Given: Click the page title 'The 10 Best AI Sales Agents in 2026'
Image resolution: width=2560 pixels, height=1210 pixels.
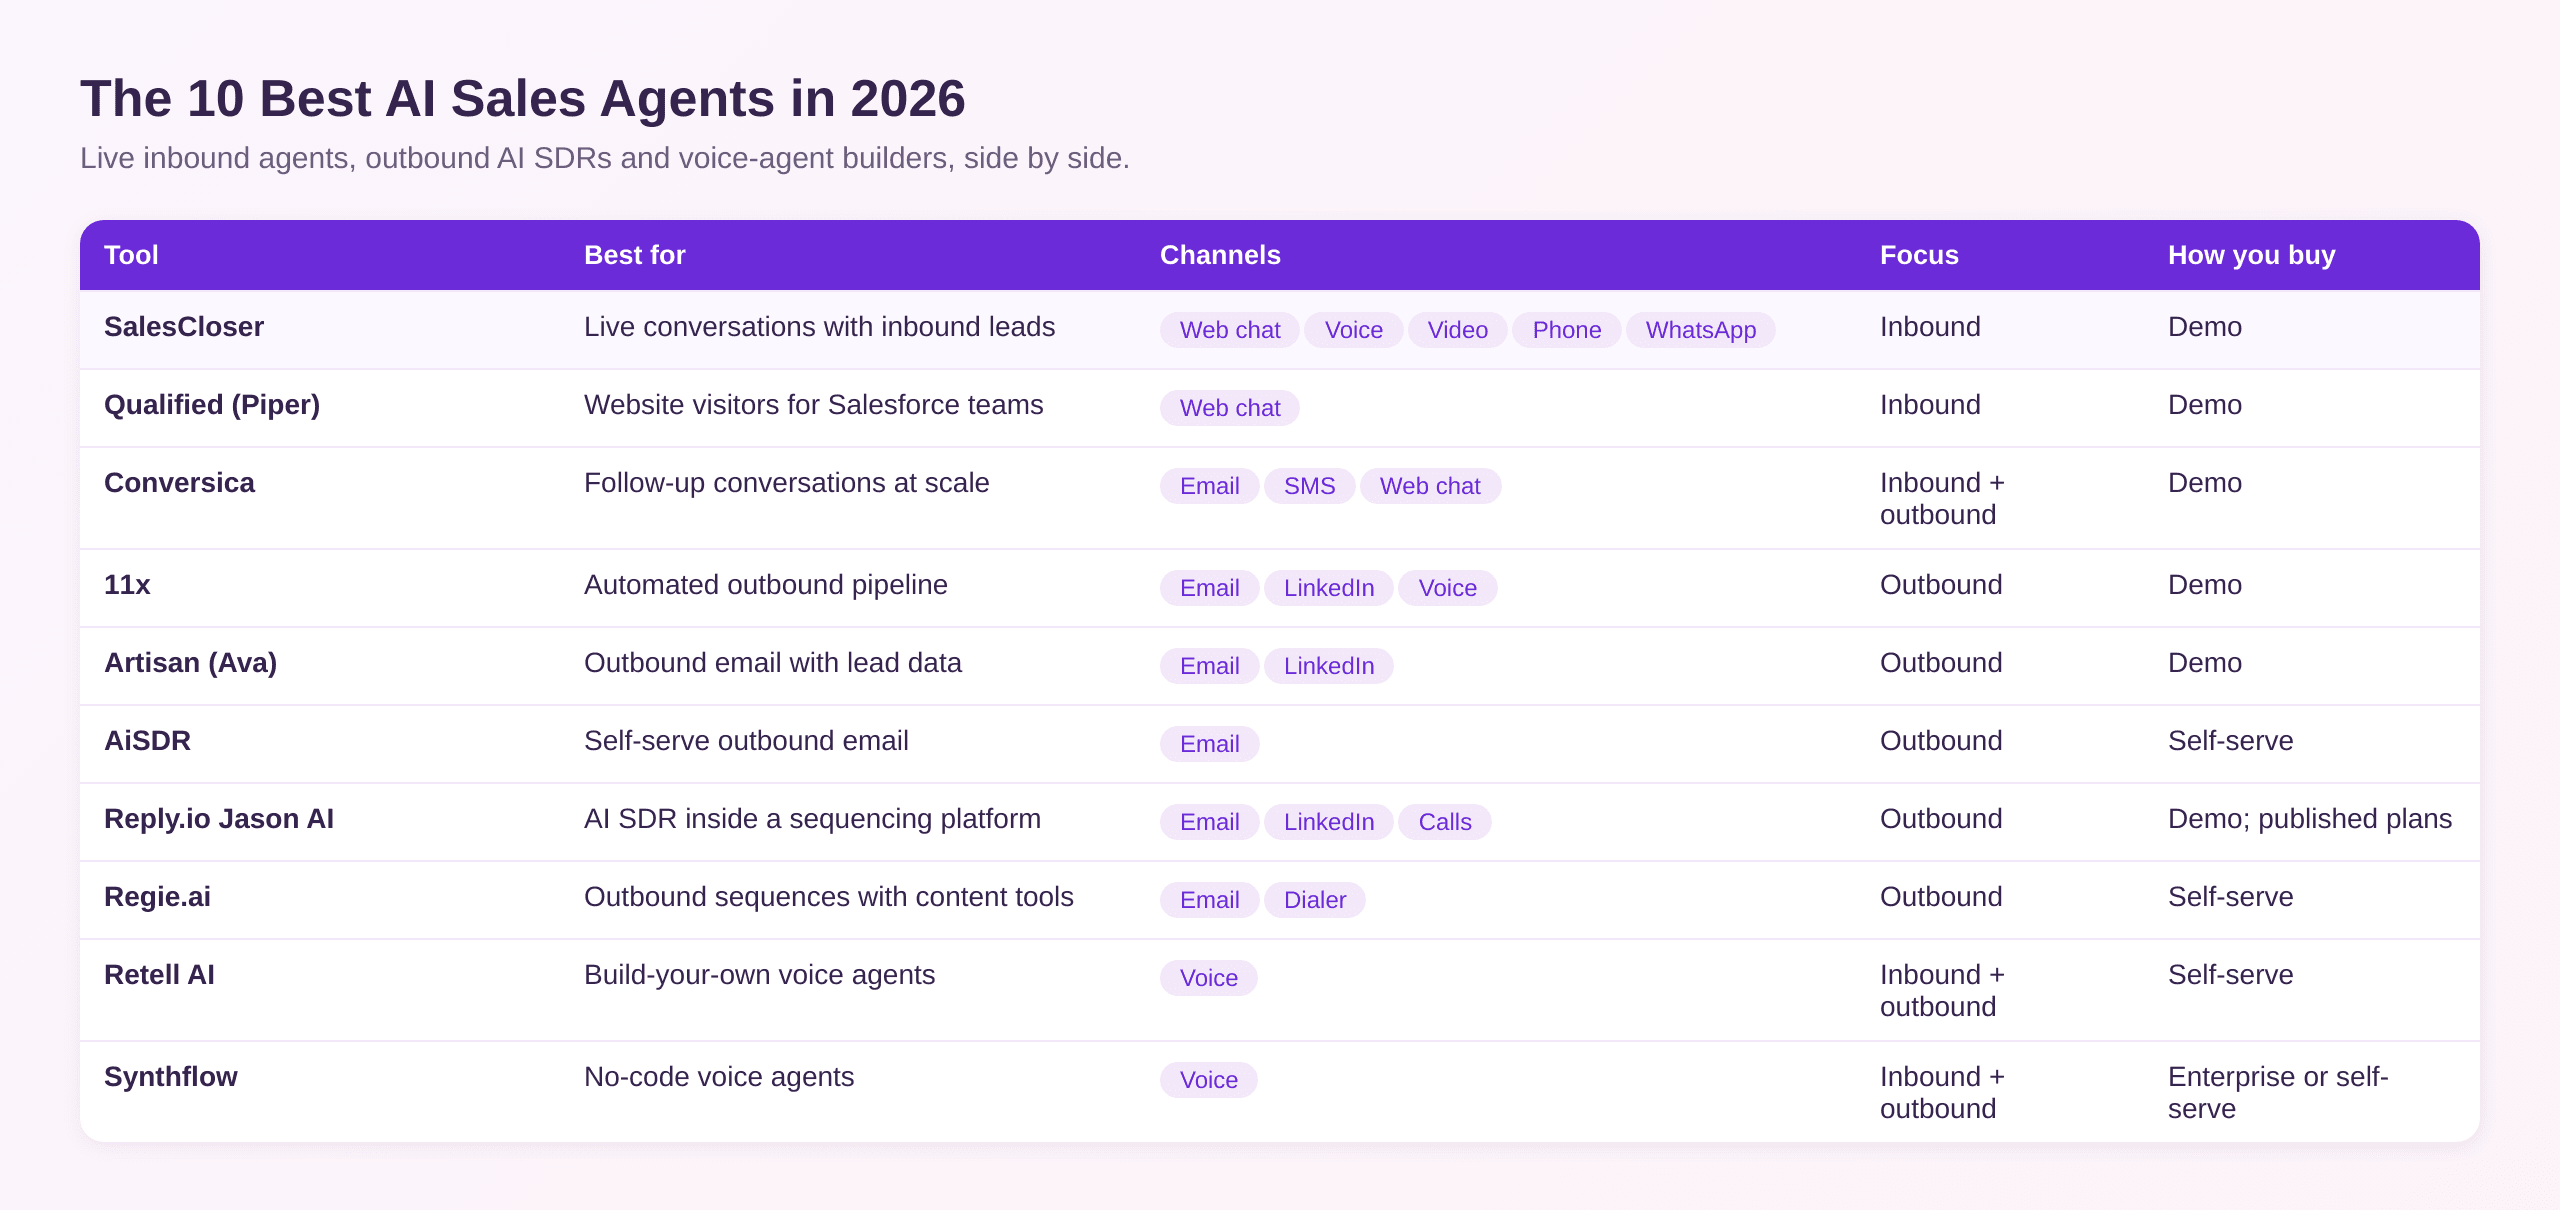Looking at the screenshot, I should point(522,99).
